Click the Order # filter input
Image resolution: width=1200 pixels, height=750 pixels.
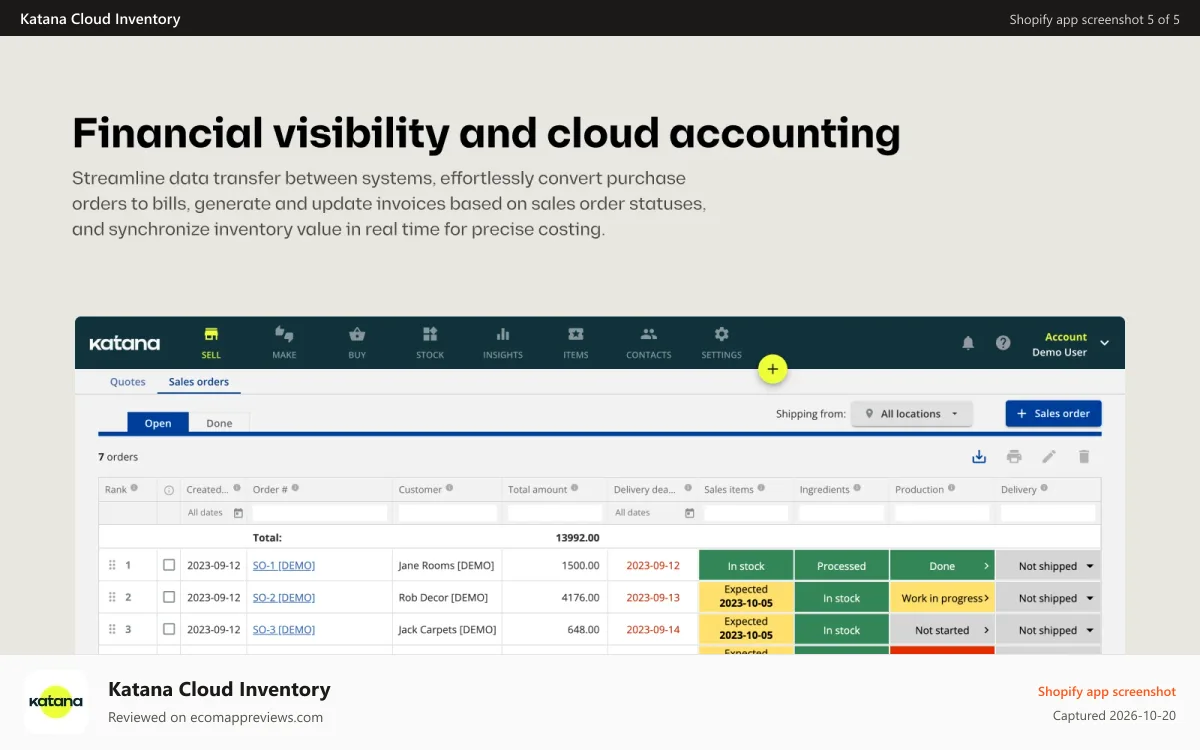pos(320,513)
